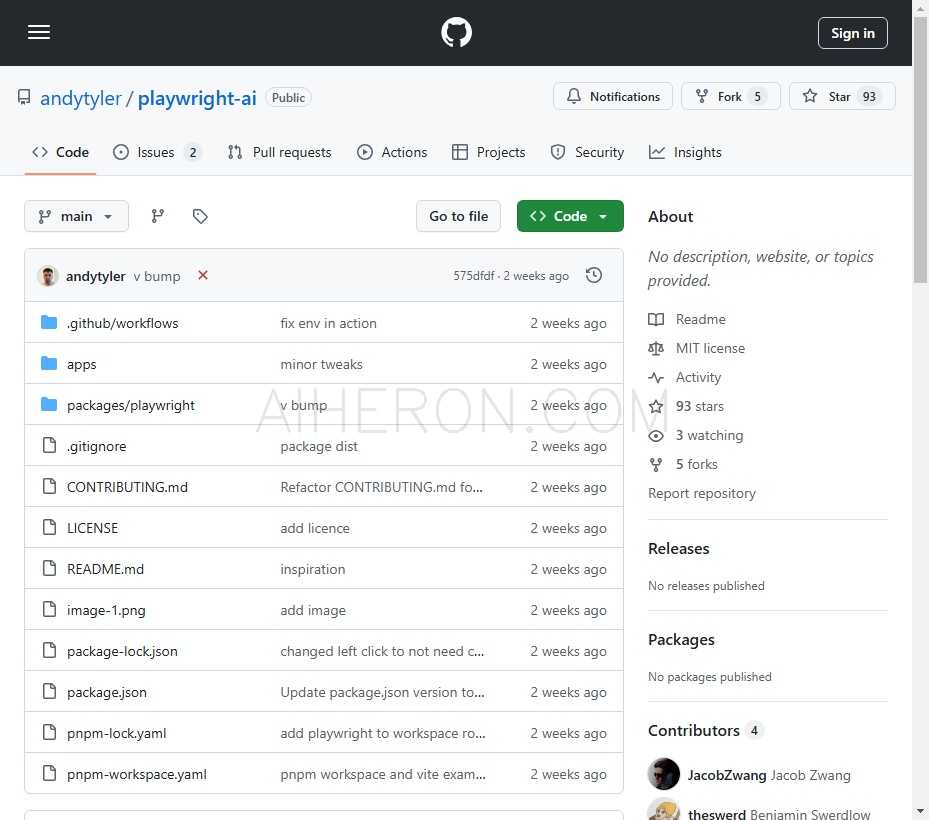Click JacobZwang's avatar thumbnail
This screenshot has height=820, width=929.
pyautogui.click(x=664, y=774)
